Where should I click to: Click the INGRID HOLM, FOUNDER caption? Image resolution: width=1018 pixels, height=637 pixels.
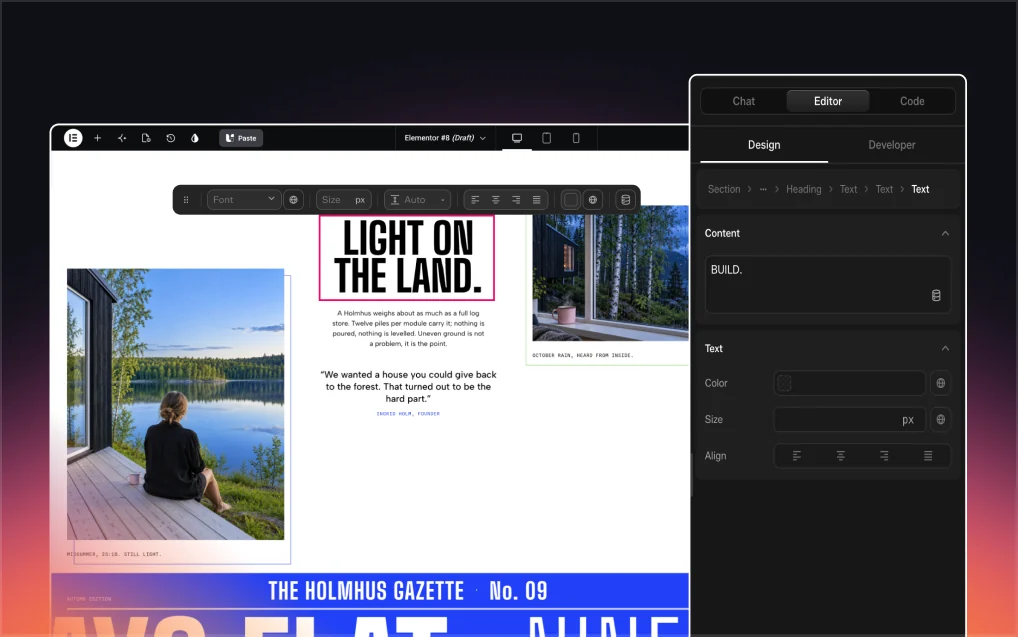[x=408, y=414]
